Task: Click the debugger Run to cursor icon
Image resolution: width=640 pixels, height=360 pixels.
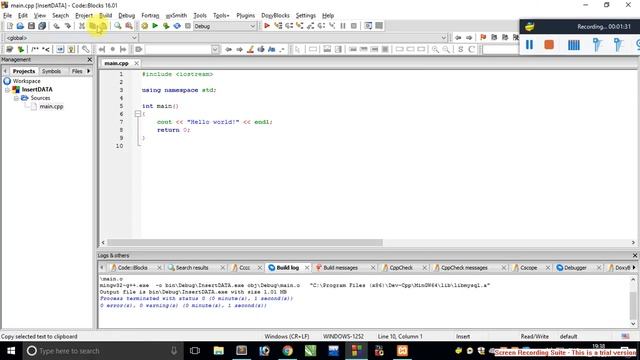Action: (x=278, y=26)
